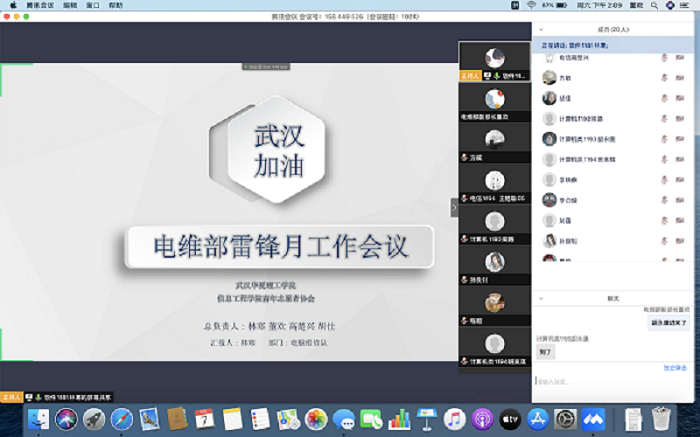Click the screen sharing label at bottom left
700x437 pixels.
[77, 397]
